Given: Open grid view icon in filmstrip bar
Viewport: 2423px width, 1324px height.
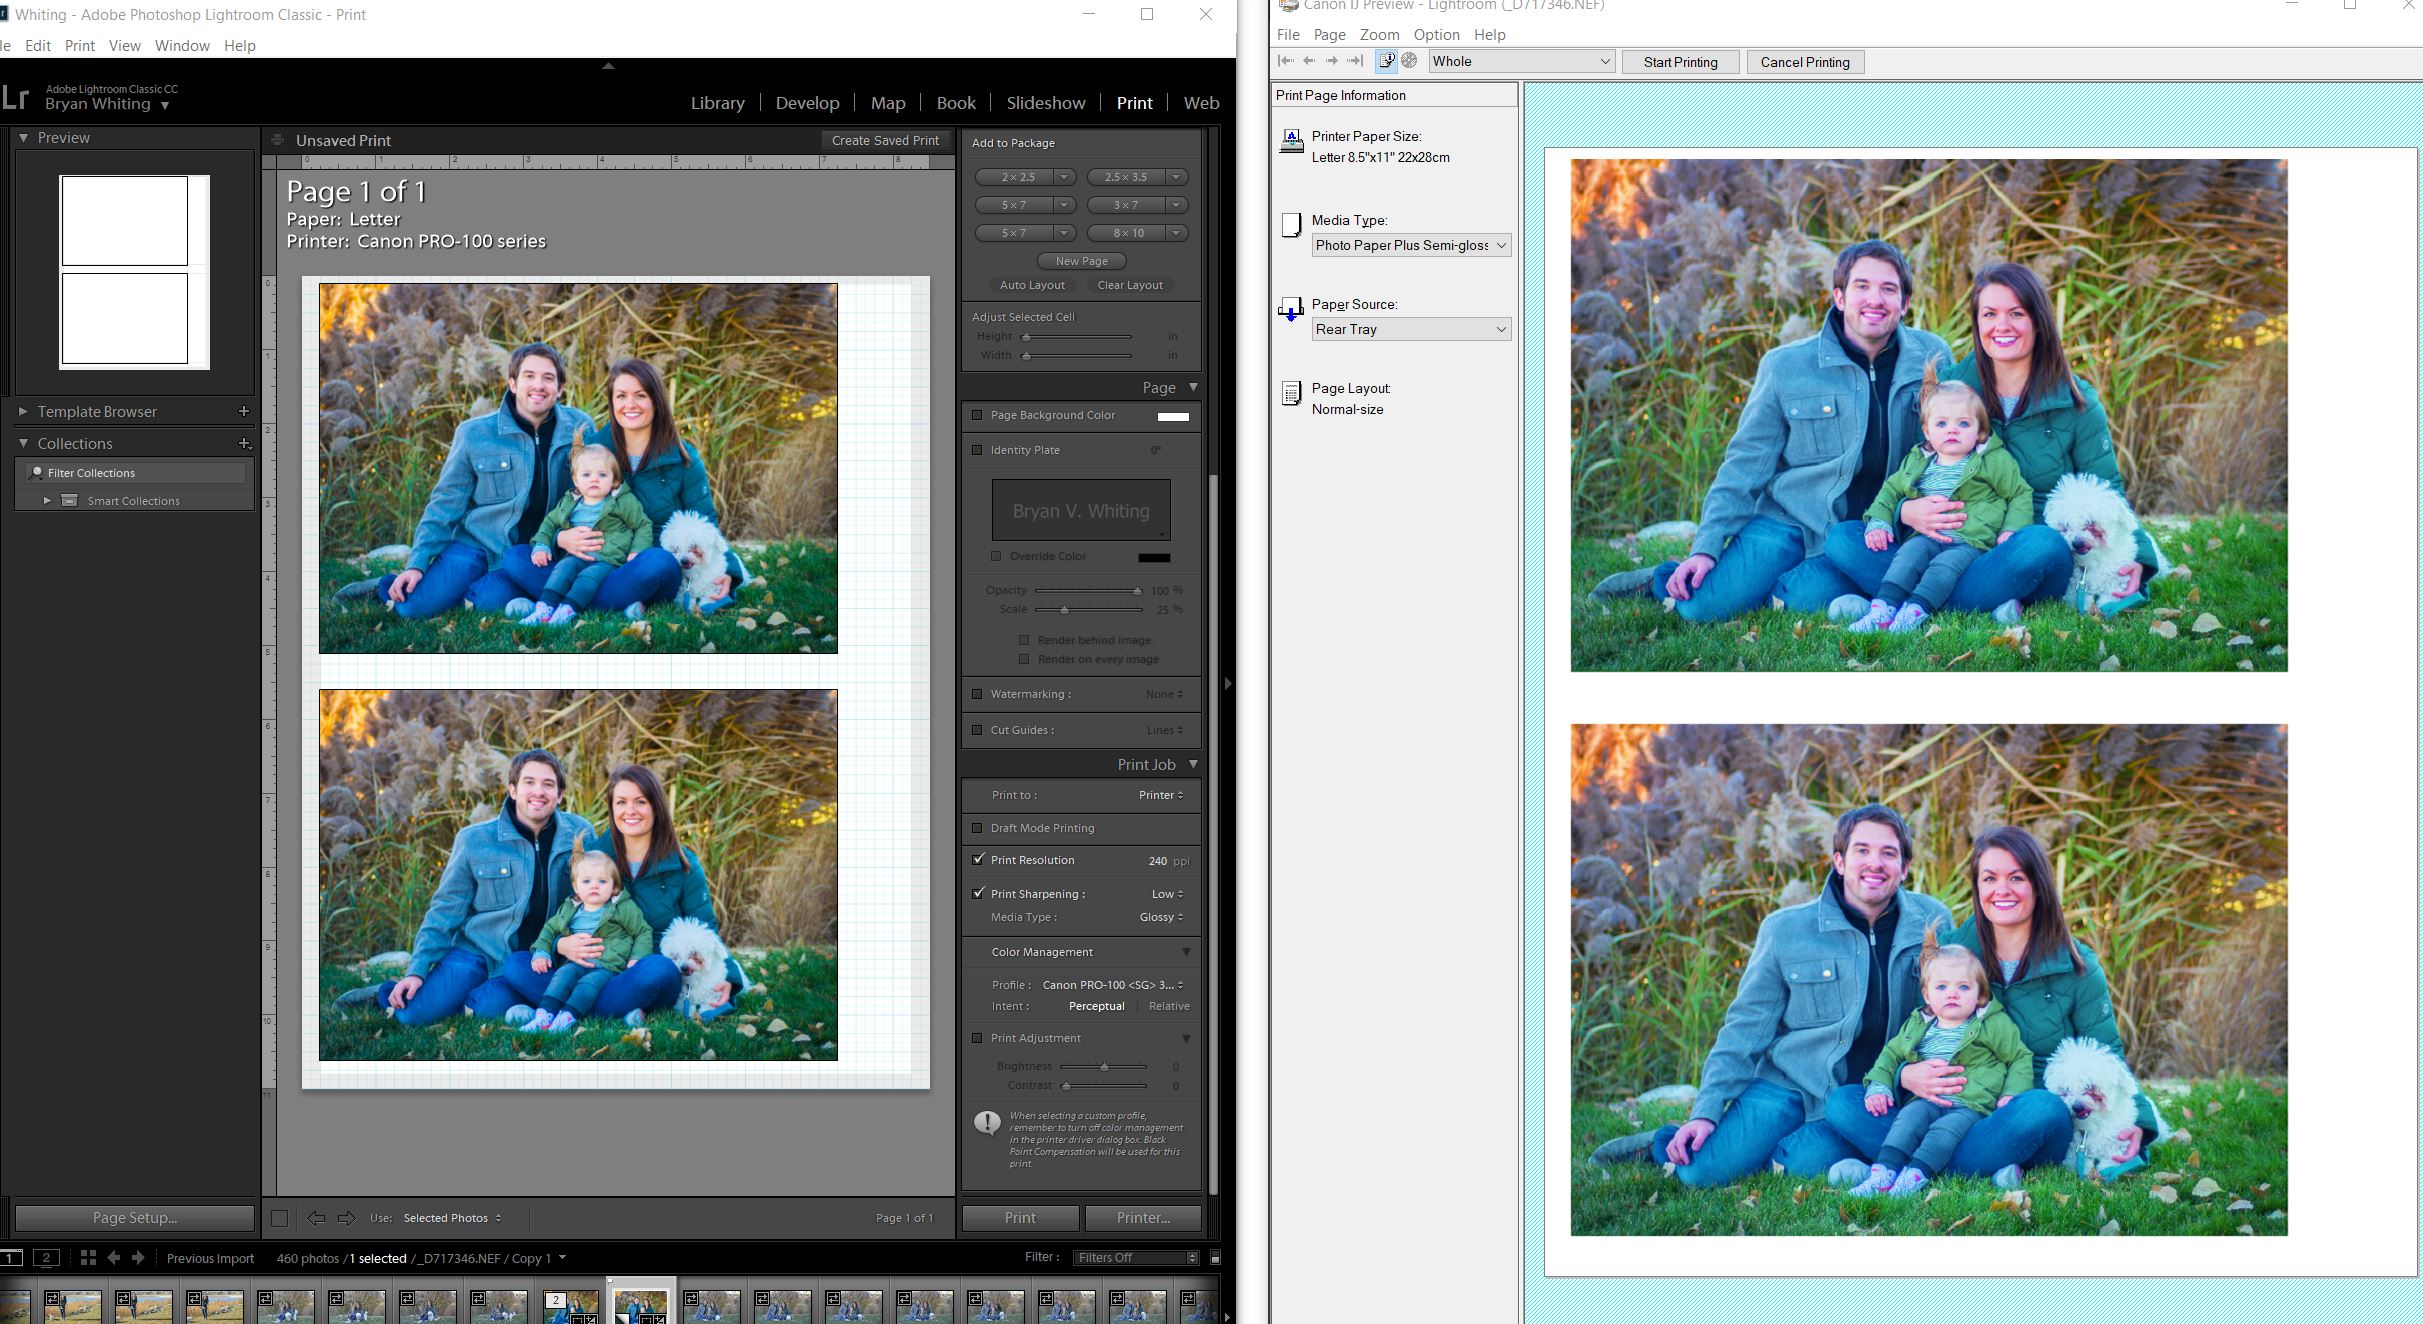Looking at the screenshot, I should [x=88, y=1258].
